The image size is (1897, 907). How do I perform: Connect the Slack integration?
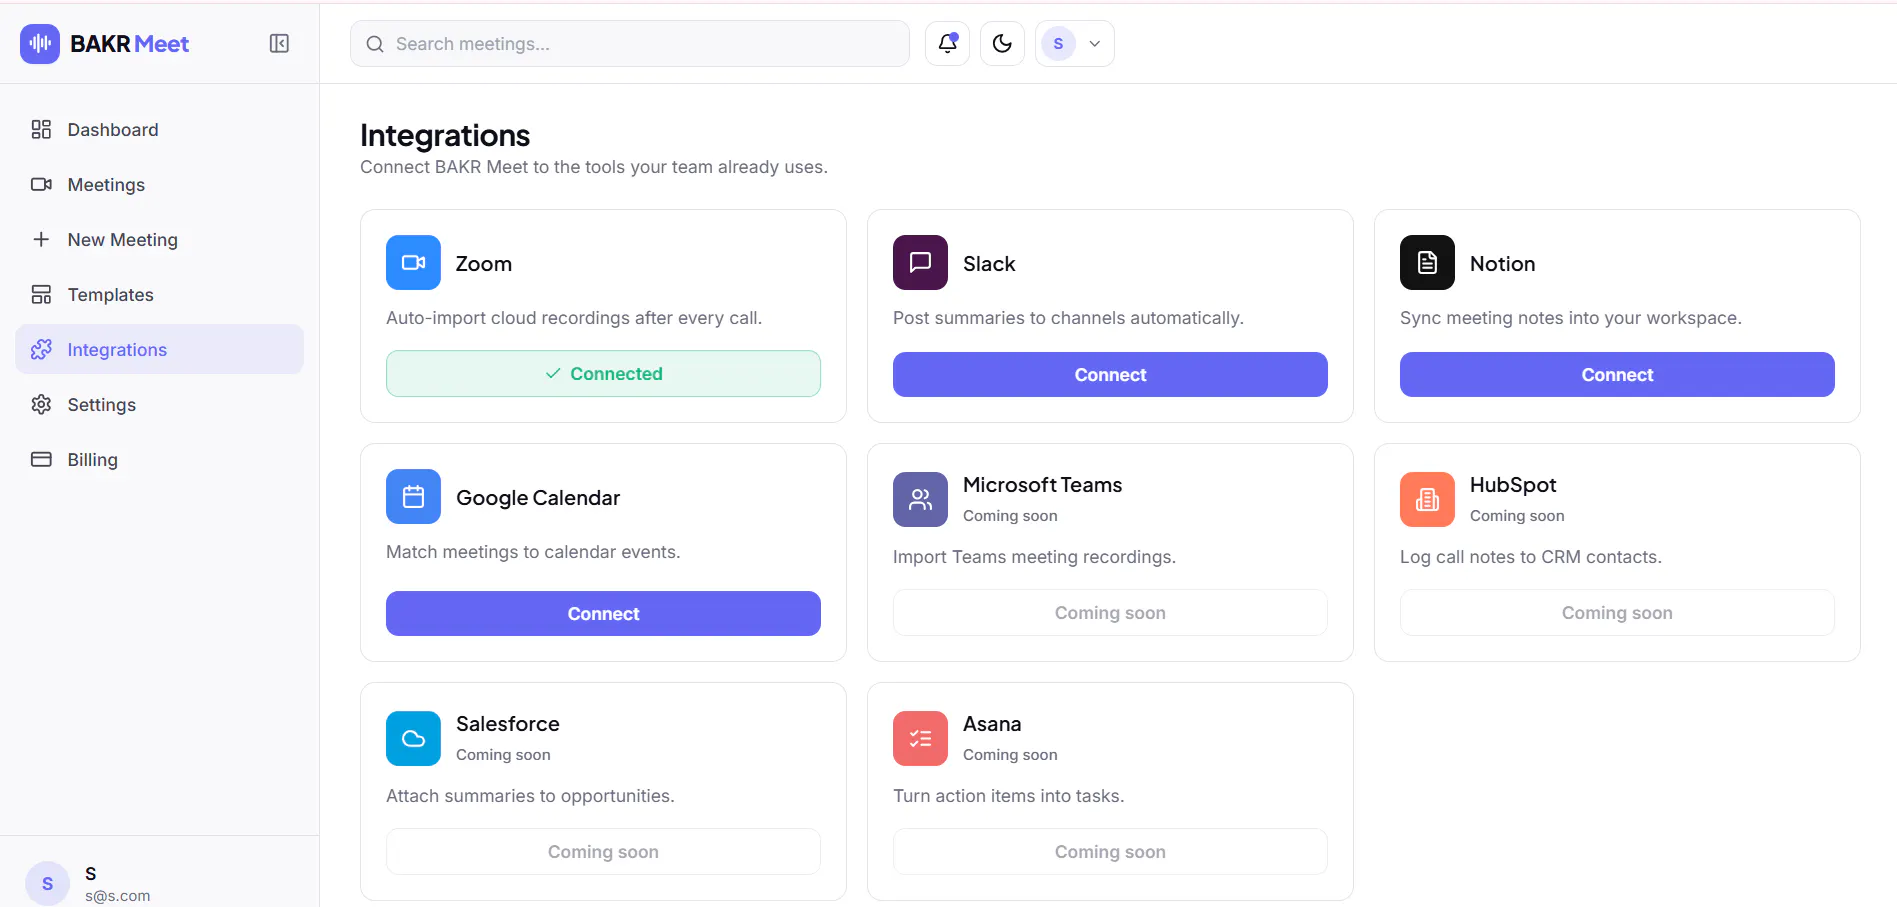coord(1110,374)
